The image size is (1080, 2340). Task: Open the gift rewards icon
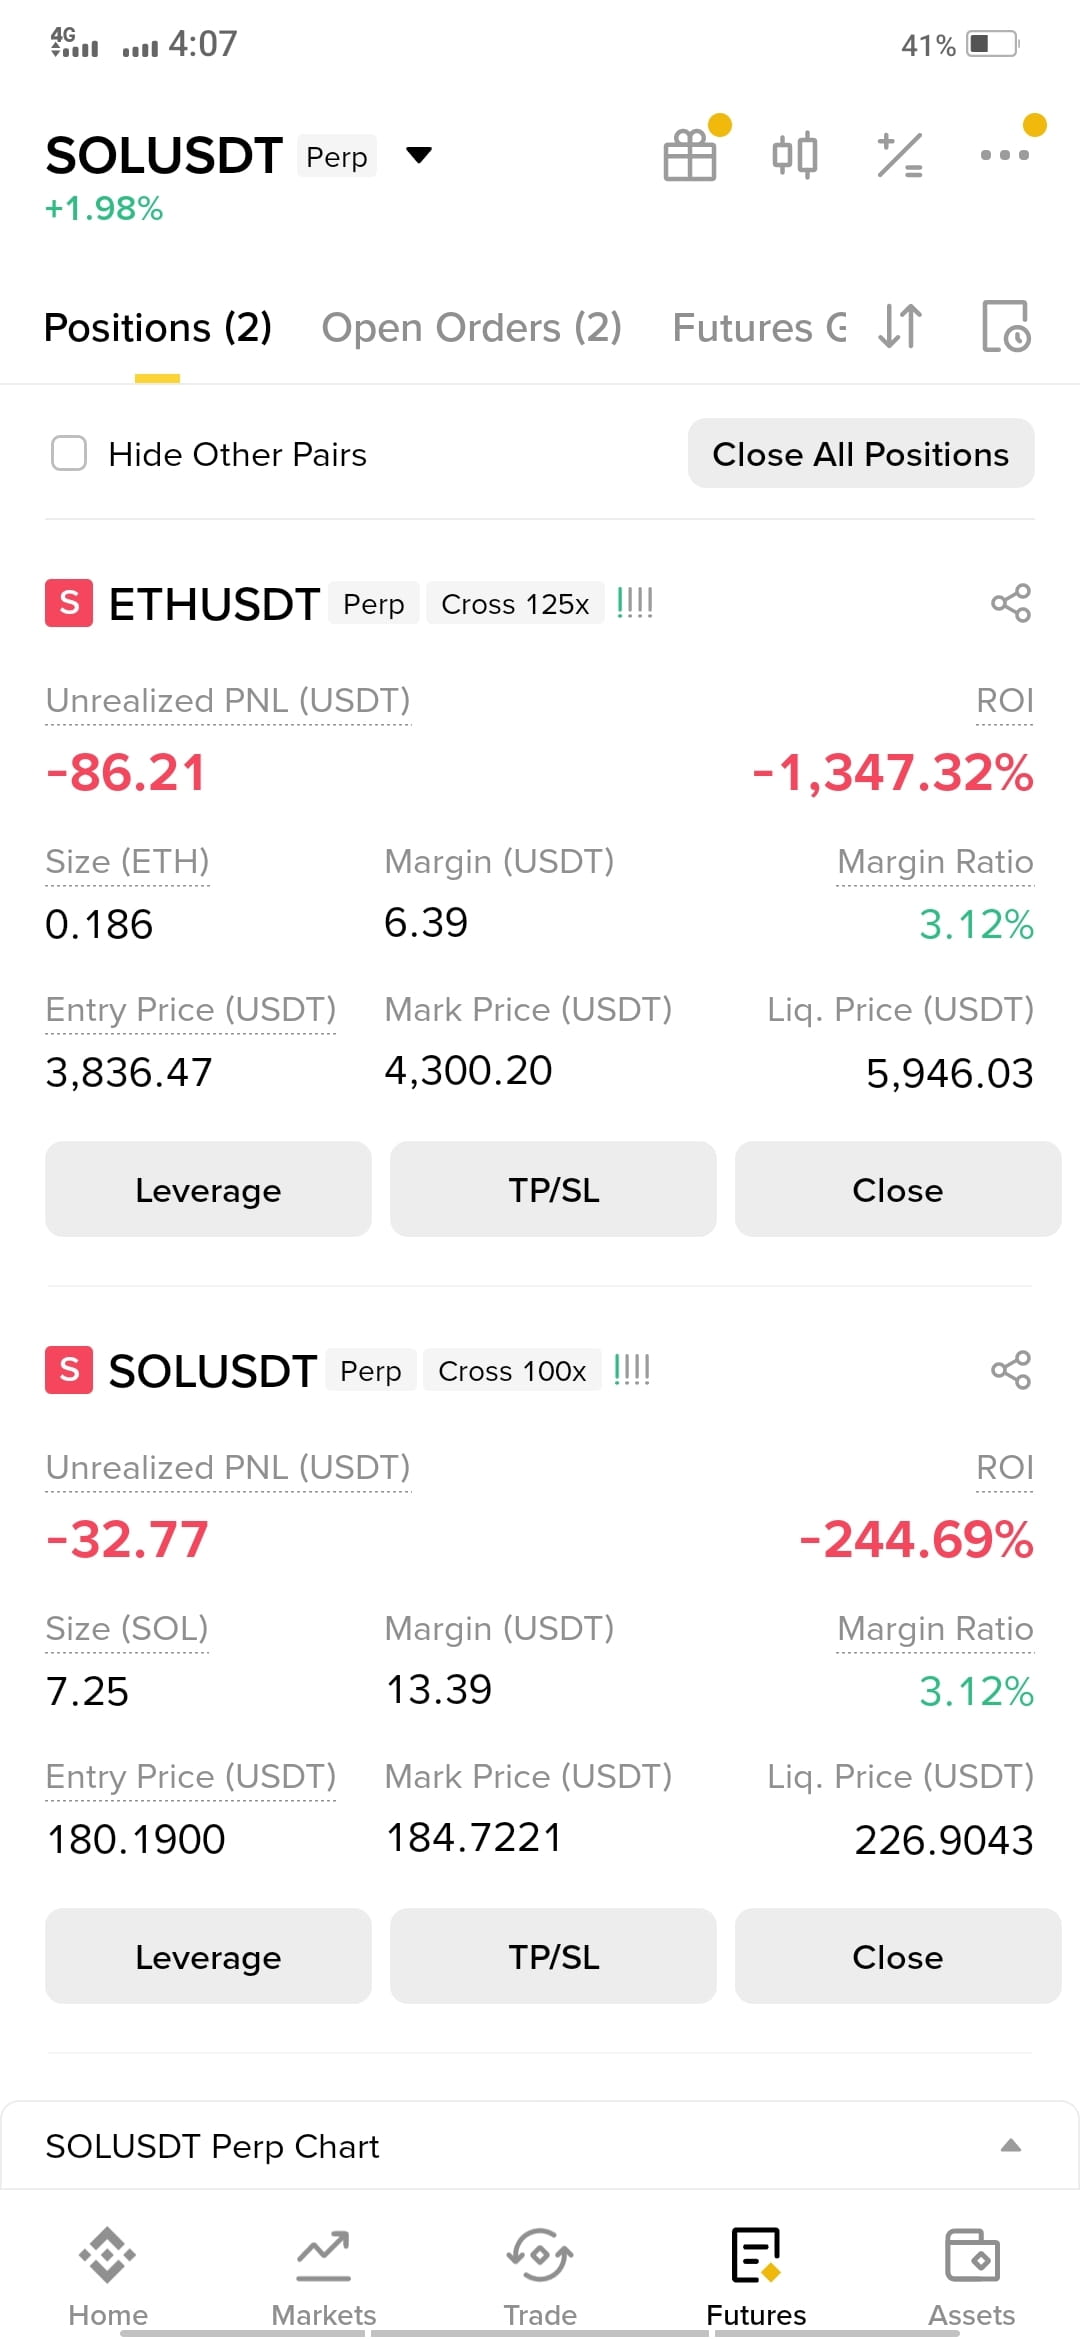690,155
